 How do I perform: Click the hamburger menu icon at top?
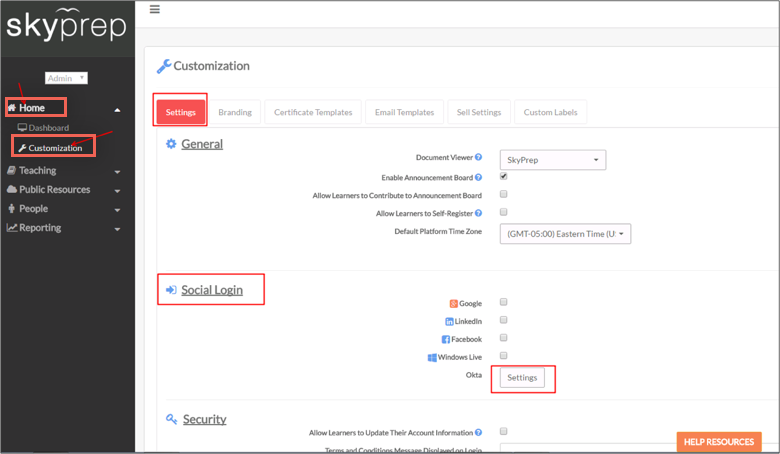tap(154, 9)
